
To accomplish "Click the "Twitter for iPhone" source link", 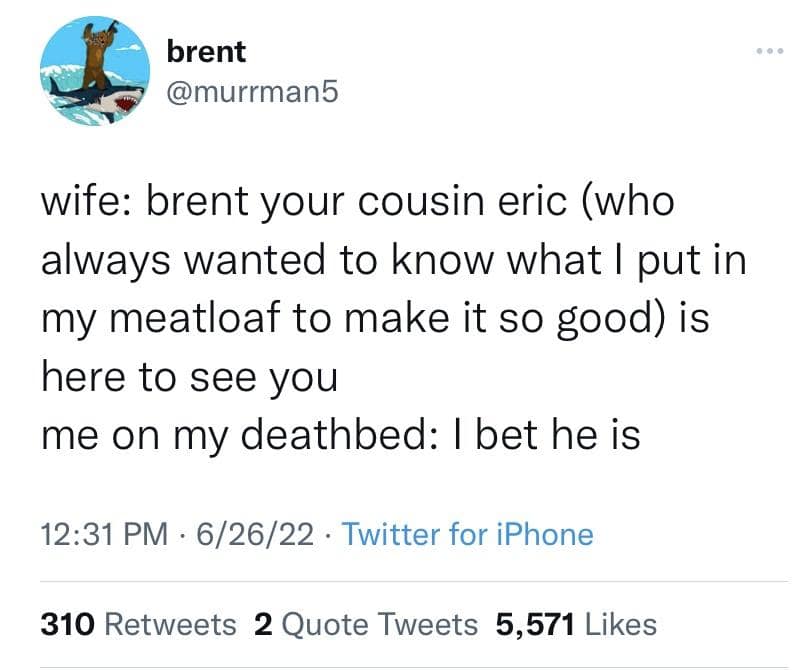I will tap(467, 534).
